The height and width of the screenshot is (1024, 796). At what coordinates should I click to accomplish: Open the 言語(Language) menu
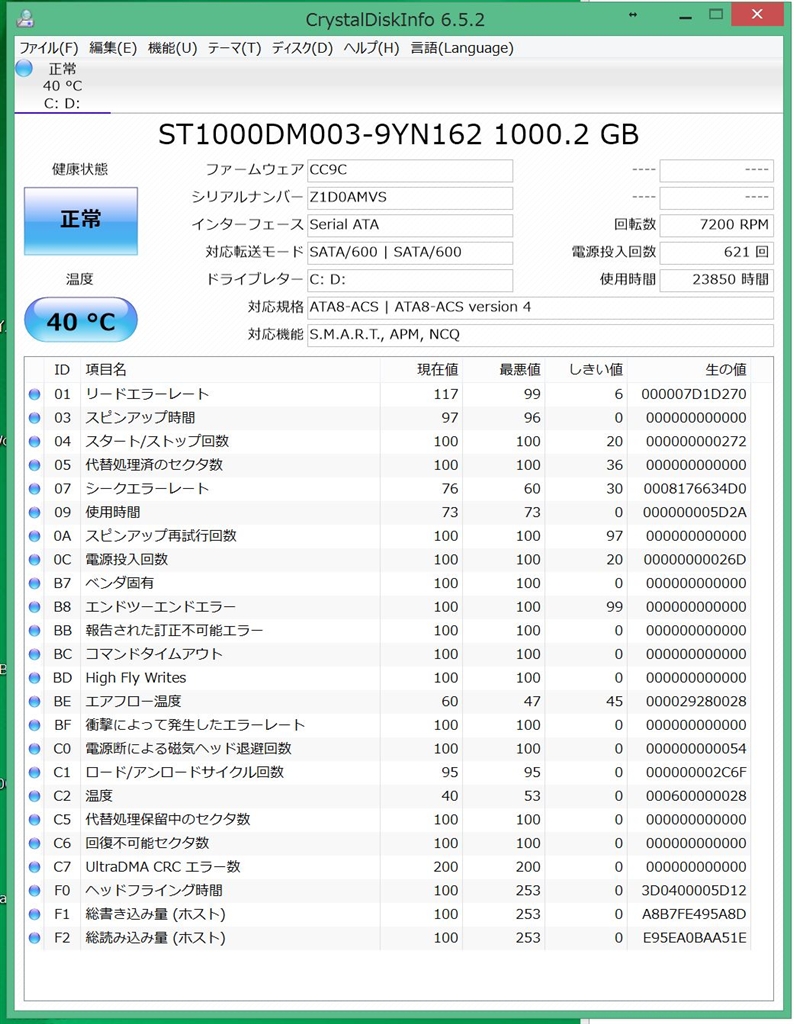click(462, 48)
